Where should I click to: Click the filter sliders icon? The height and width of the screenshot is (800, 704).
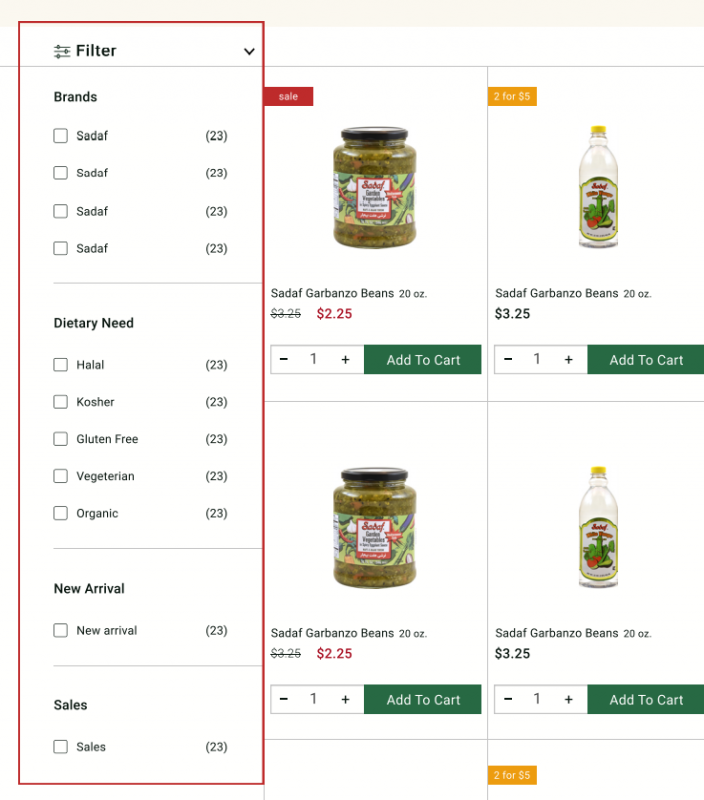tap(62, 51)
